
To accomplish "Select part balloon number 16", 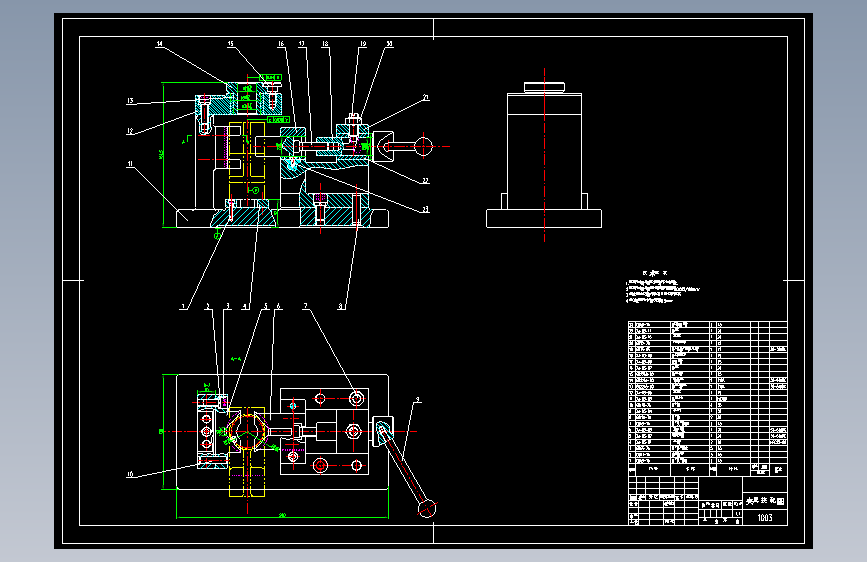I will point(281,44).
